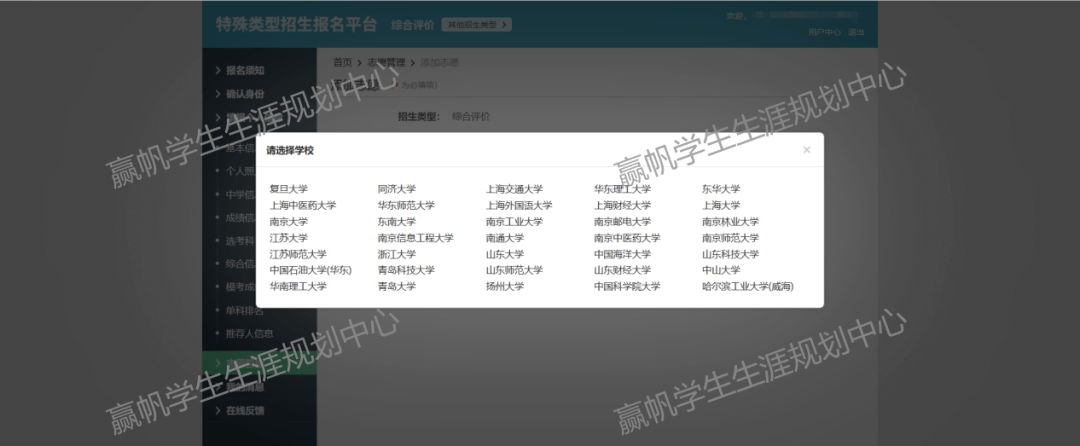
Task: Open 用户中心 in the header
Action: coord(824,33)
